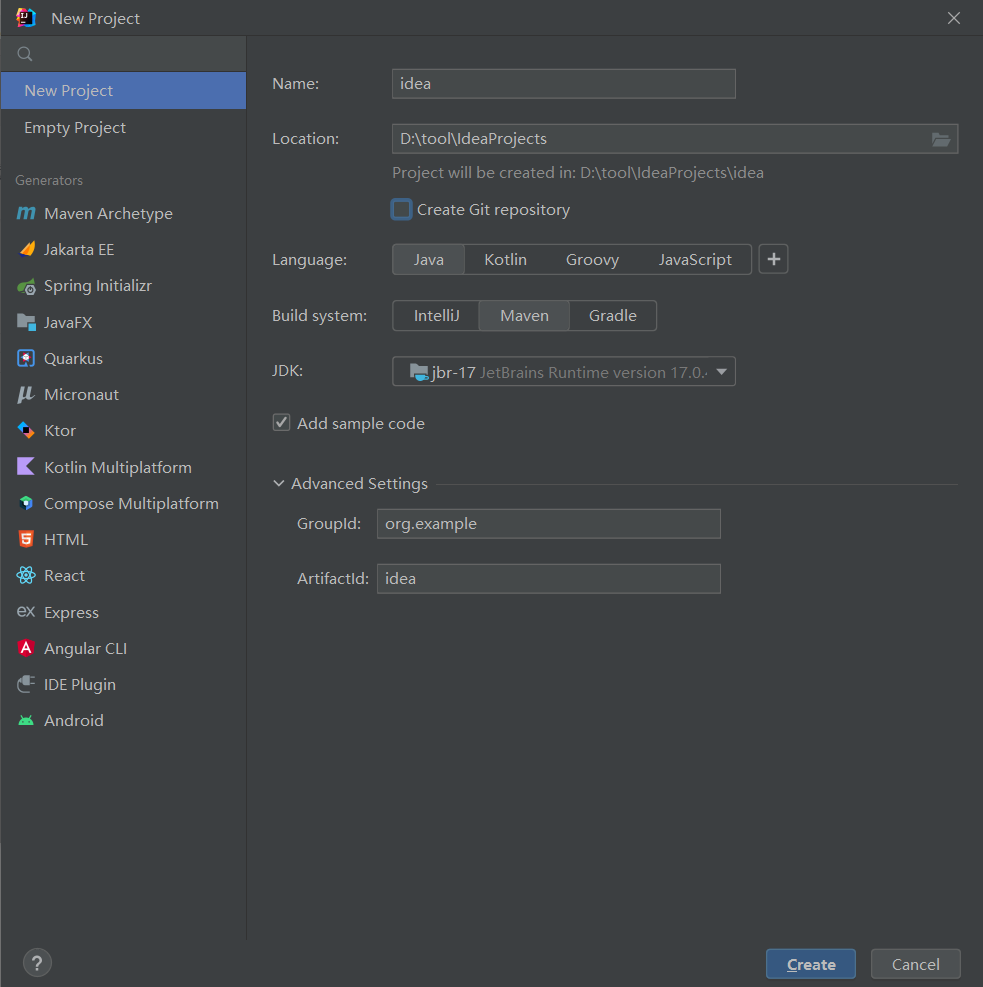Click the Create button
Image resolution: width=983 pixels, height=987 pixels.
pyautogui.click(x=810, y=965)
